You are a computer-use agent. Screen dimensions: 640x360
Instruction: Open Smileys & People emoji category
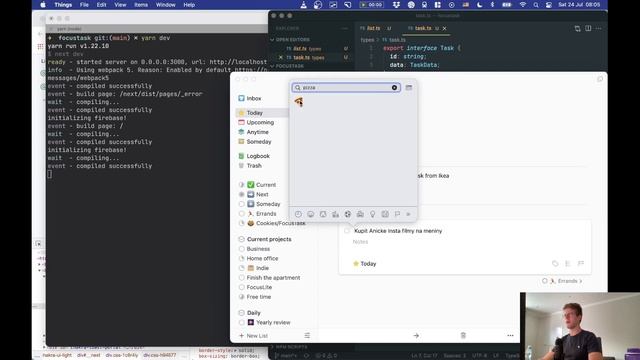pyautogui.click(x=311, y=214)
